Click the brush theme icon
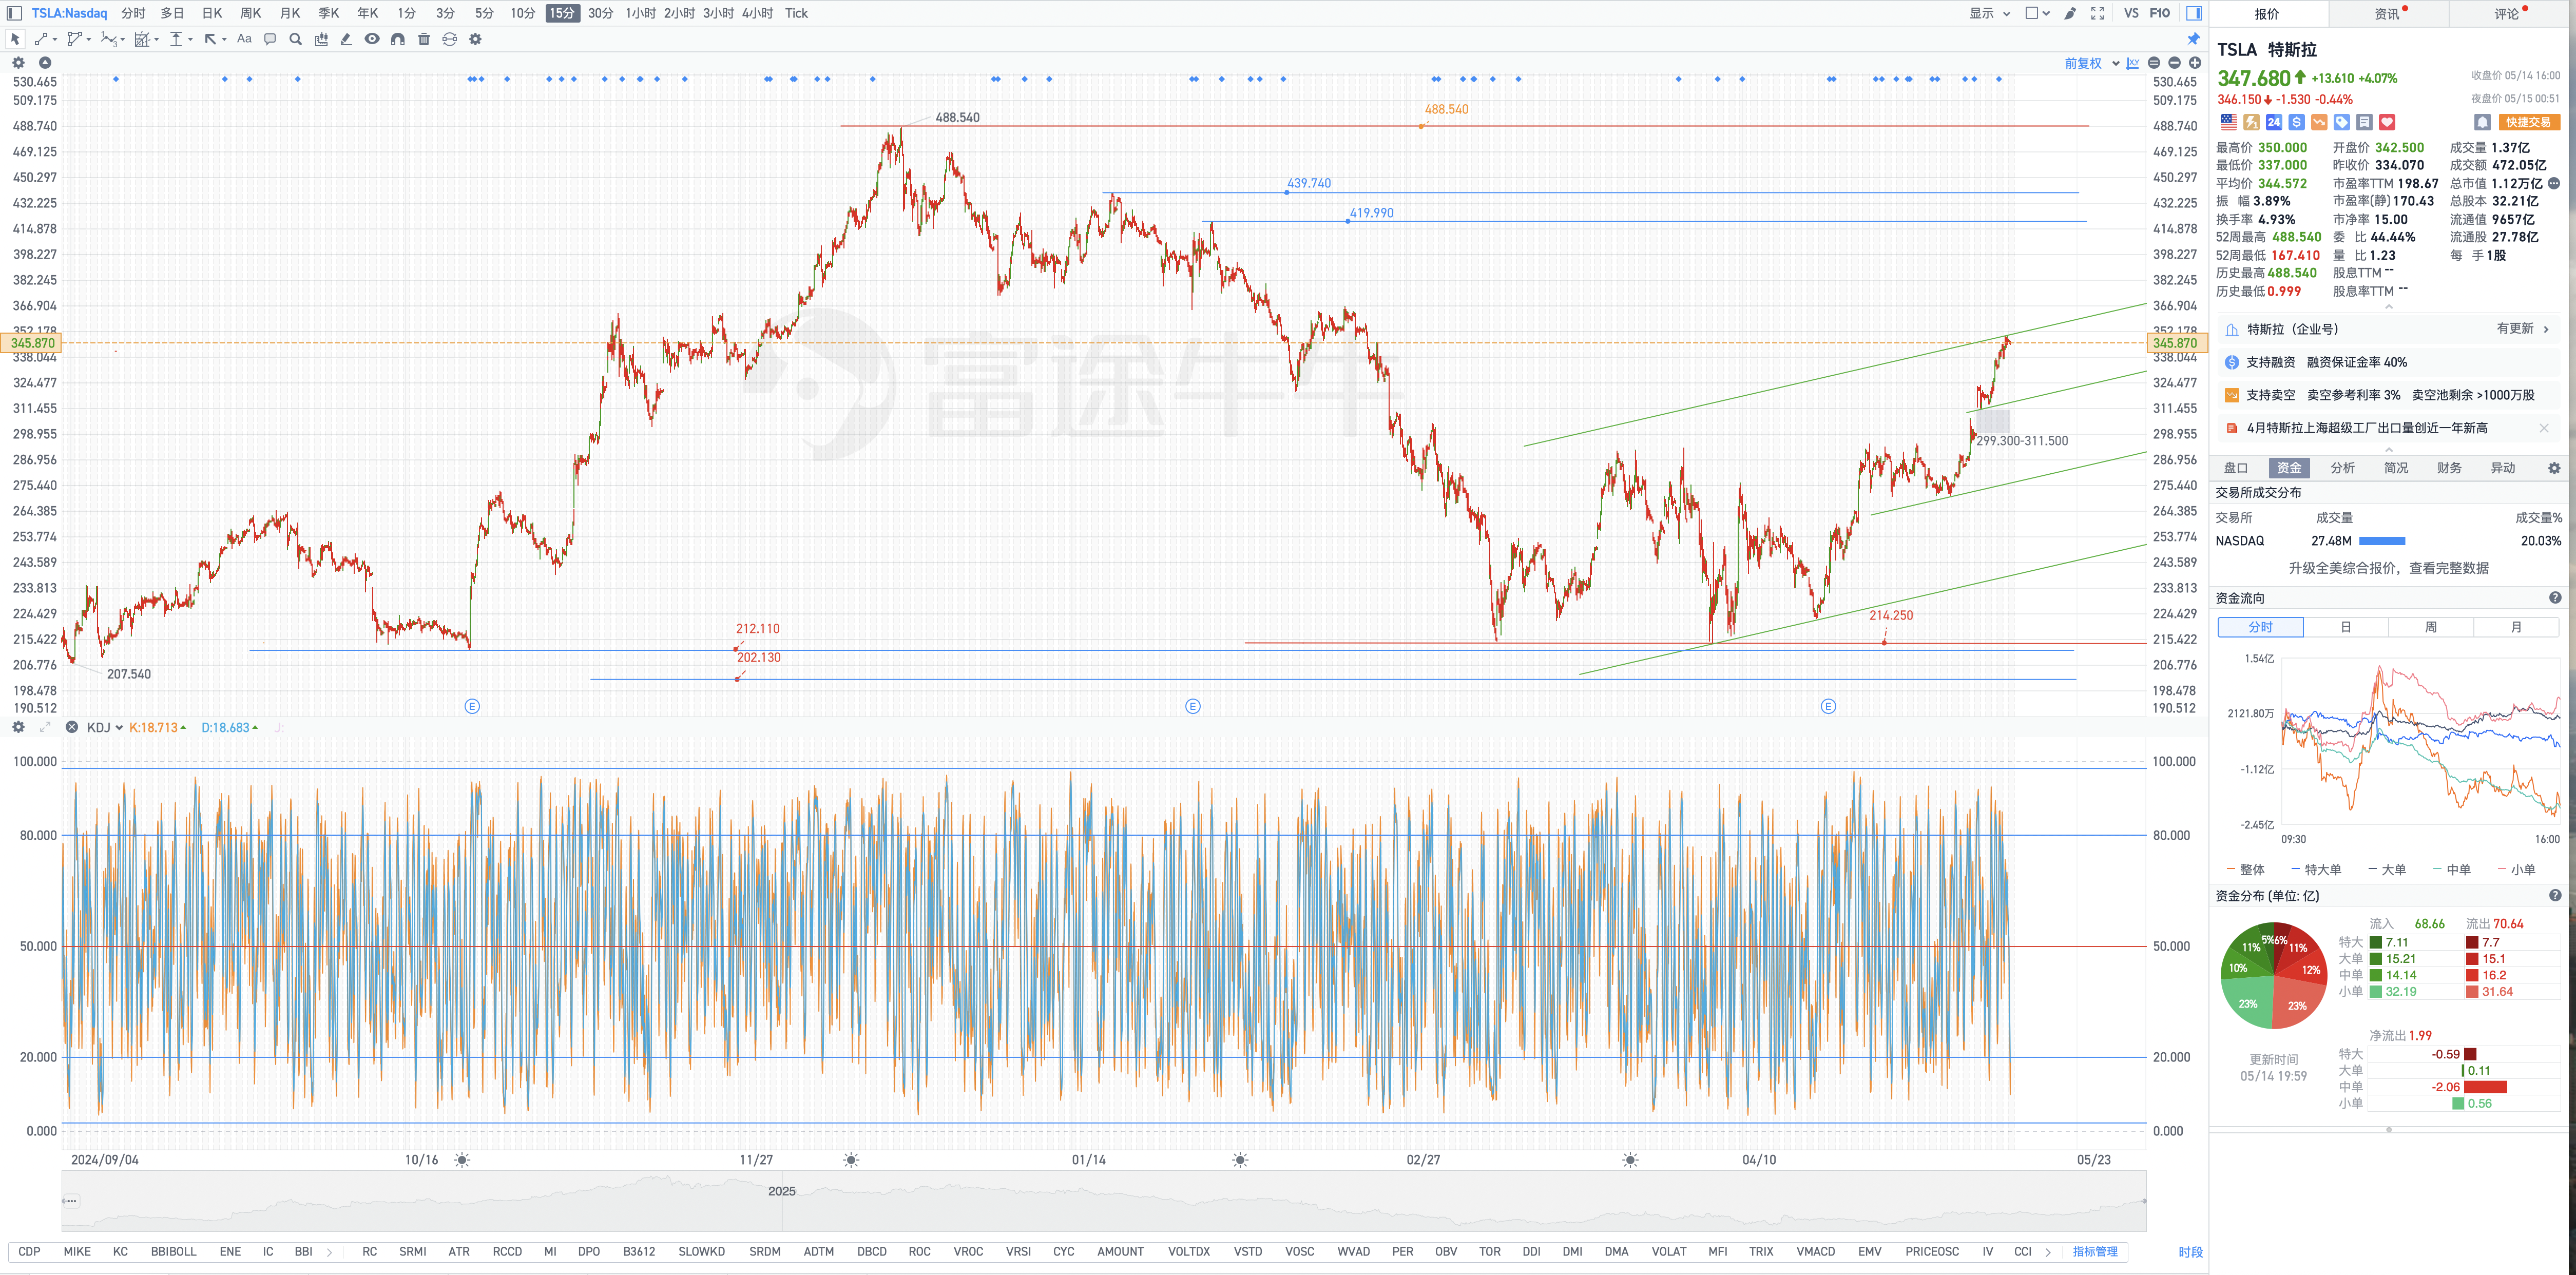 click(2070, 13)
